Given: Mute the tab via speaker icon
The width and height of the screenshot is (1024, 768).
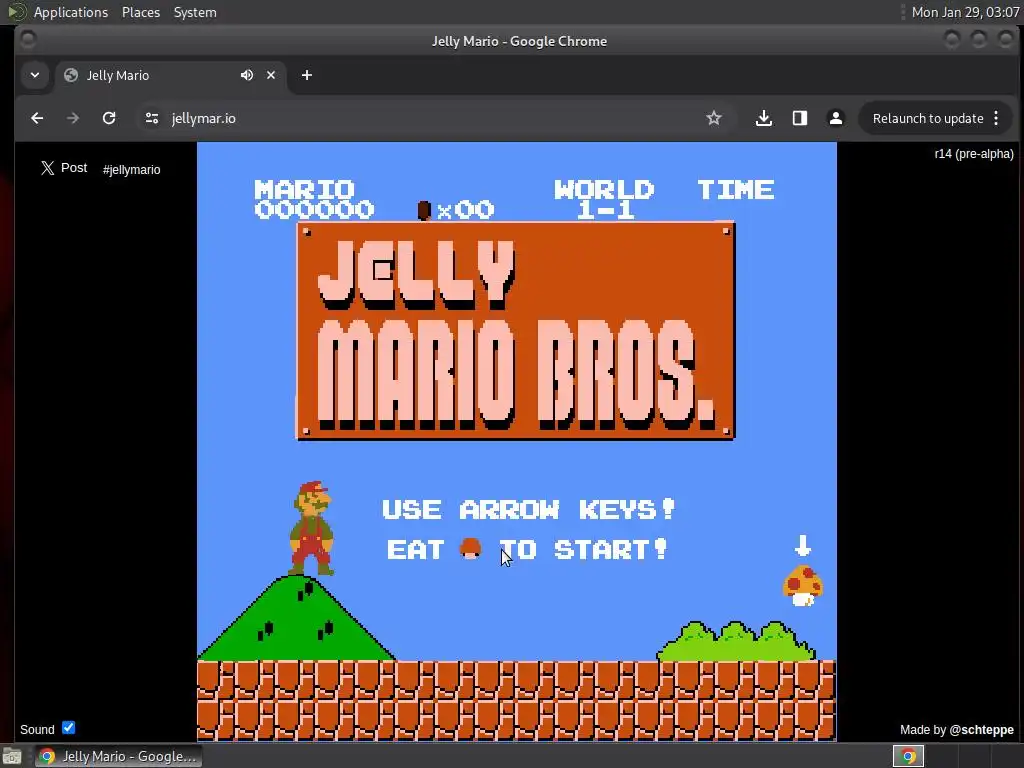Looking at the screenshot, I should [x=246, y=75].
